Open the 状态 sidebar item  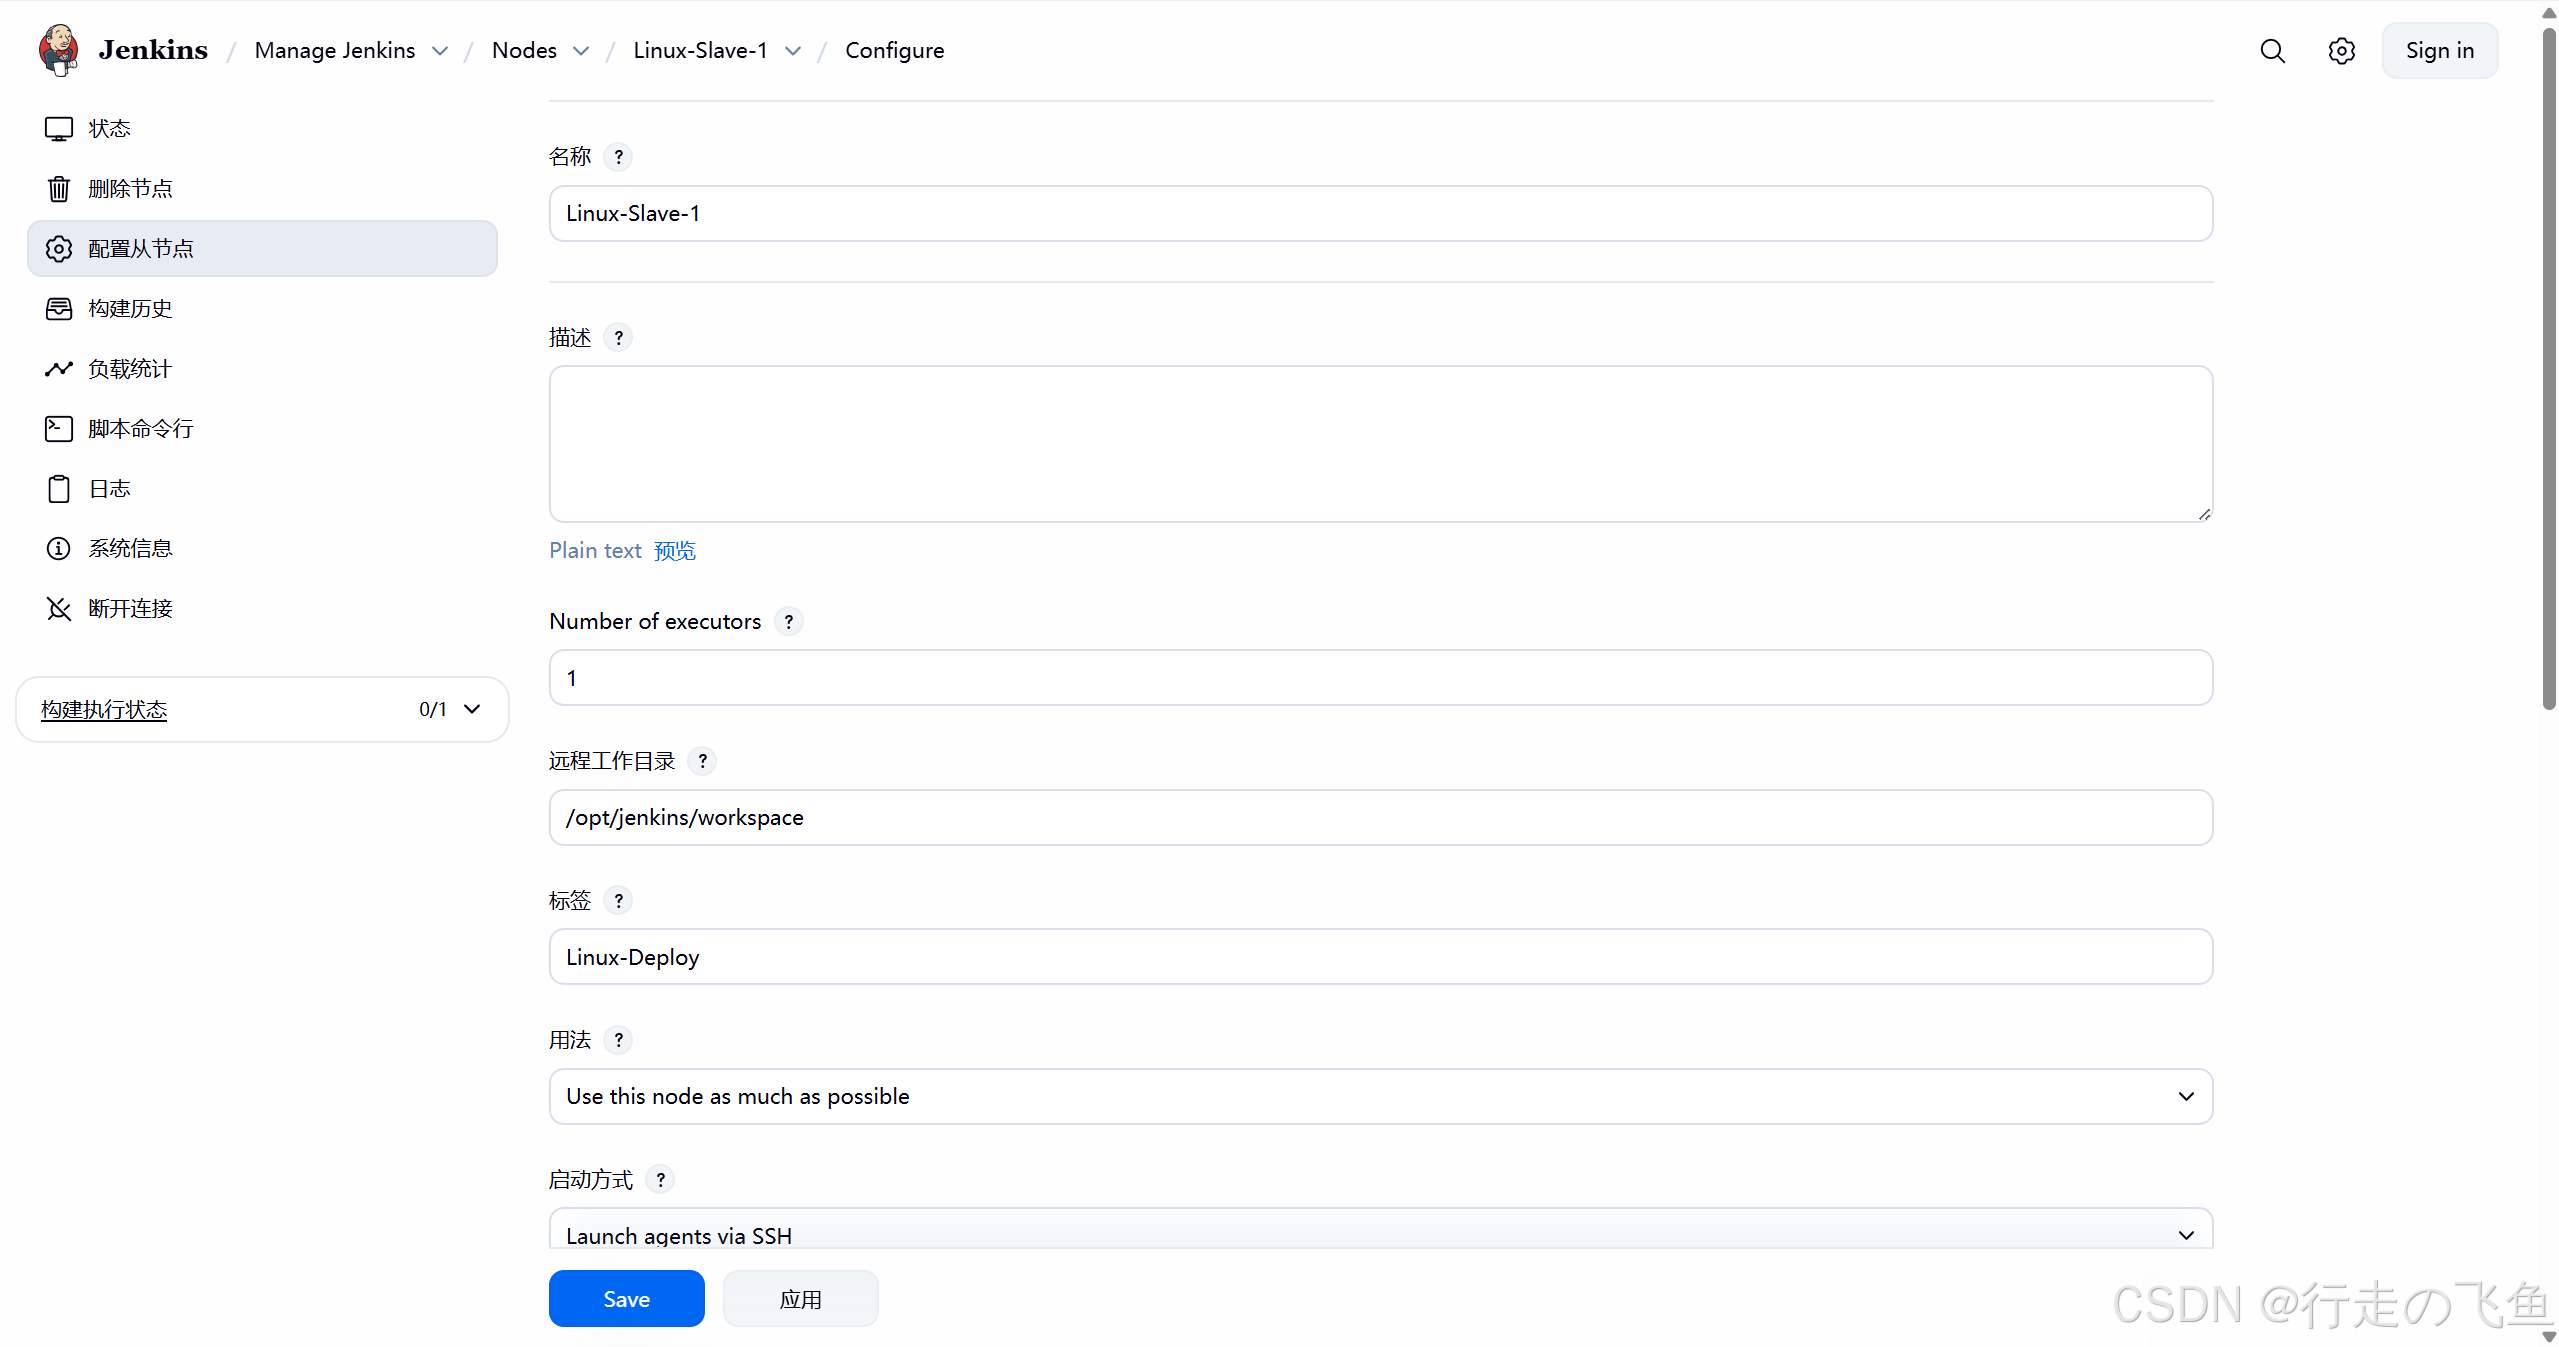click(262, 129)
